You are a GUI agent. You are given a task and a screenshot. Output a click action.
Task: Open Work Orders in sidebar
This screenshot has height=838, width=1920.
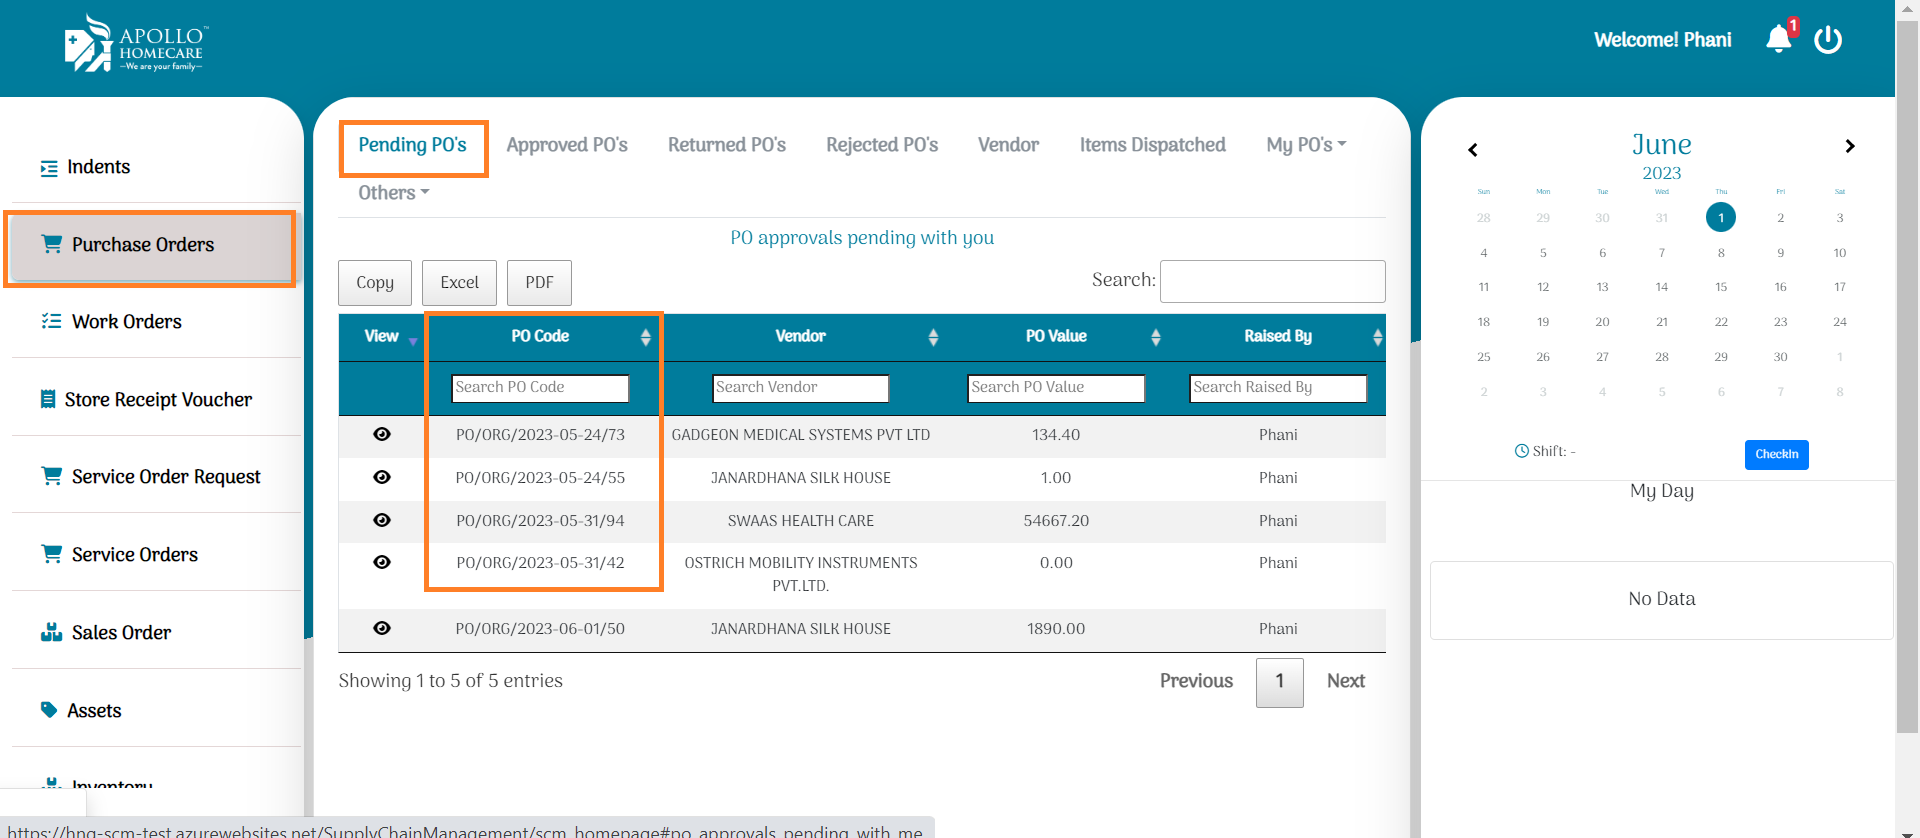point(126,322)
